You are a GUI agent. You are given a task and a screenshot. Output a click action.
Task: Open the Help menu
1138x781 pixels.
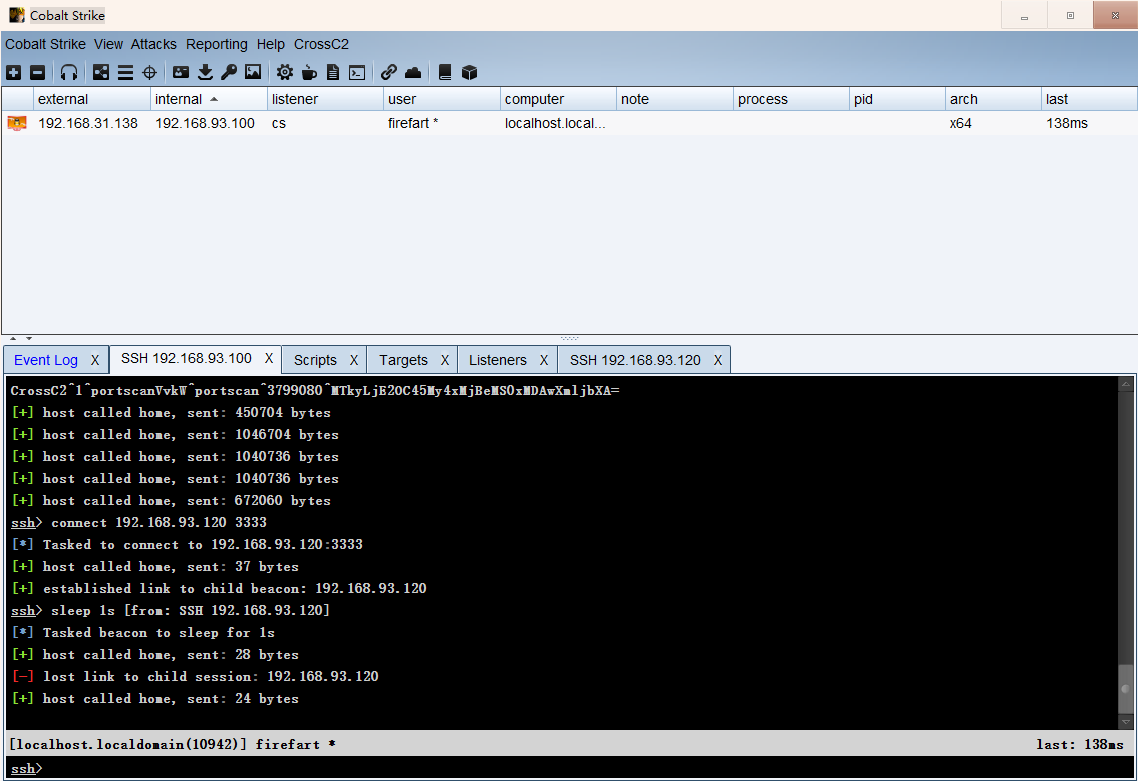click(271, 44)
